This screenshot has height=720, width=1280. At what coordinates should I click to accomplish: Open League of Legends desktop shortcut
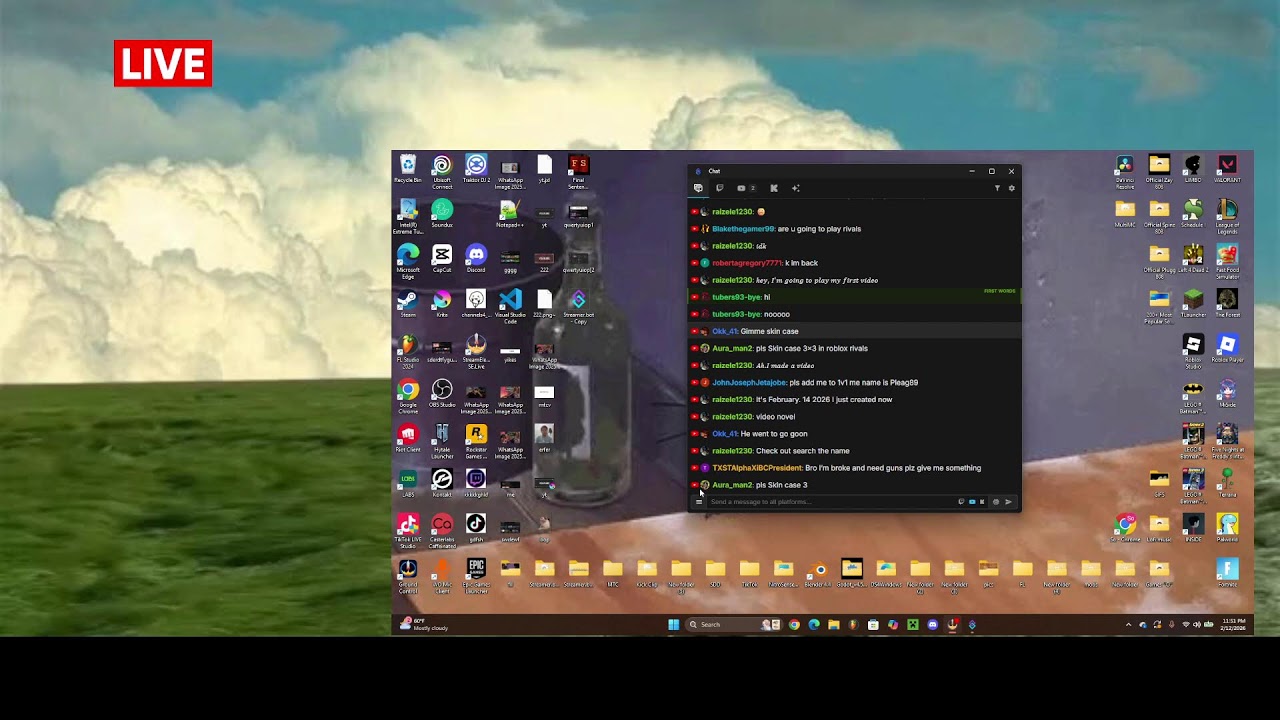[x=1227, y=215]
